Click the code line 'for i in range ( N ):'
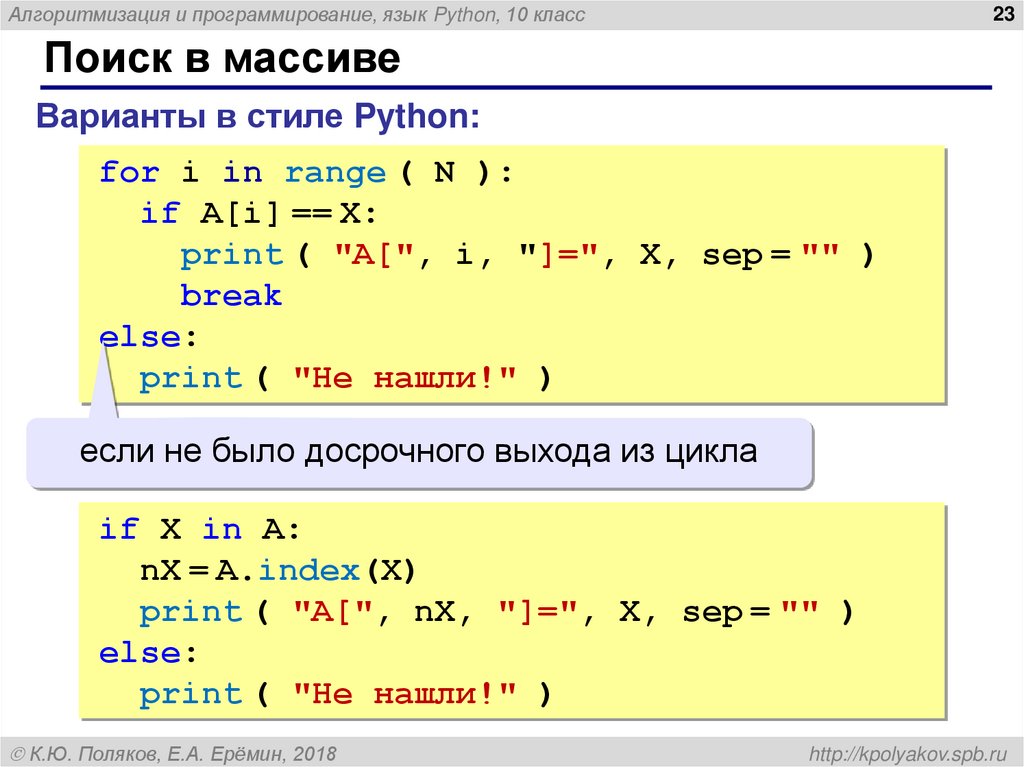Viewport: 1024px width, 767px height. pos(306,173)
